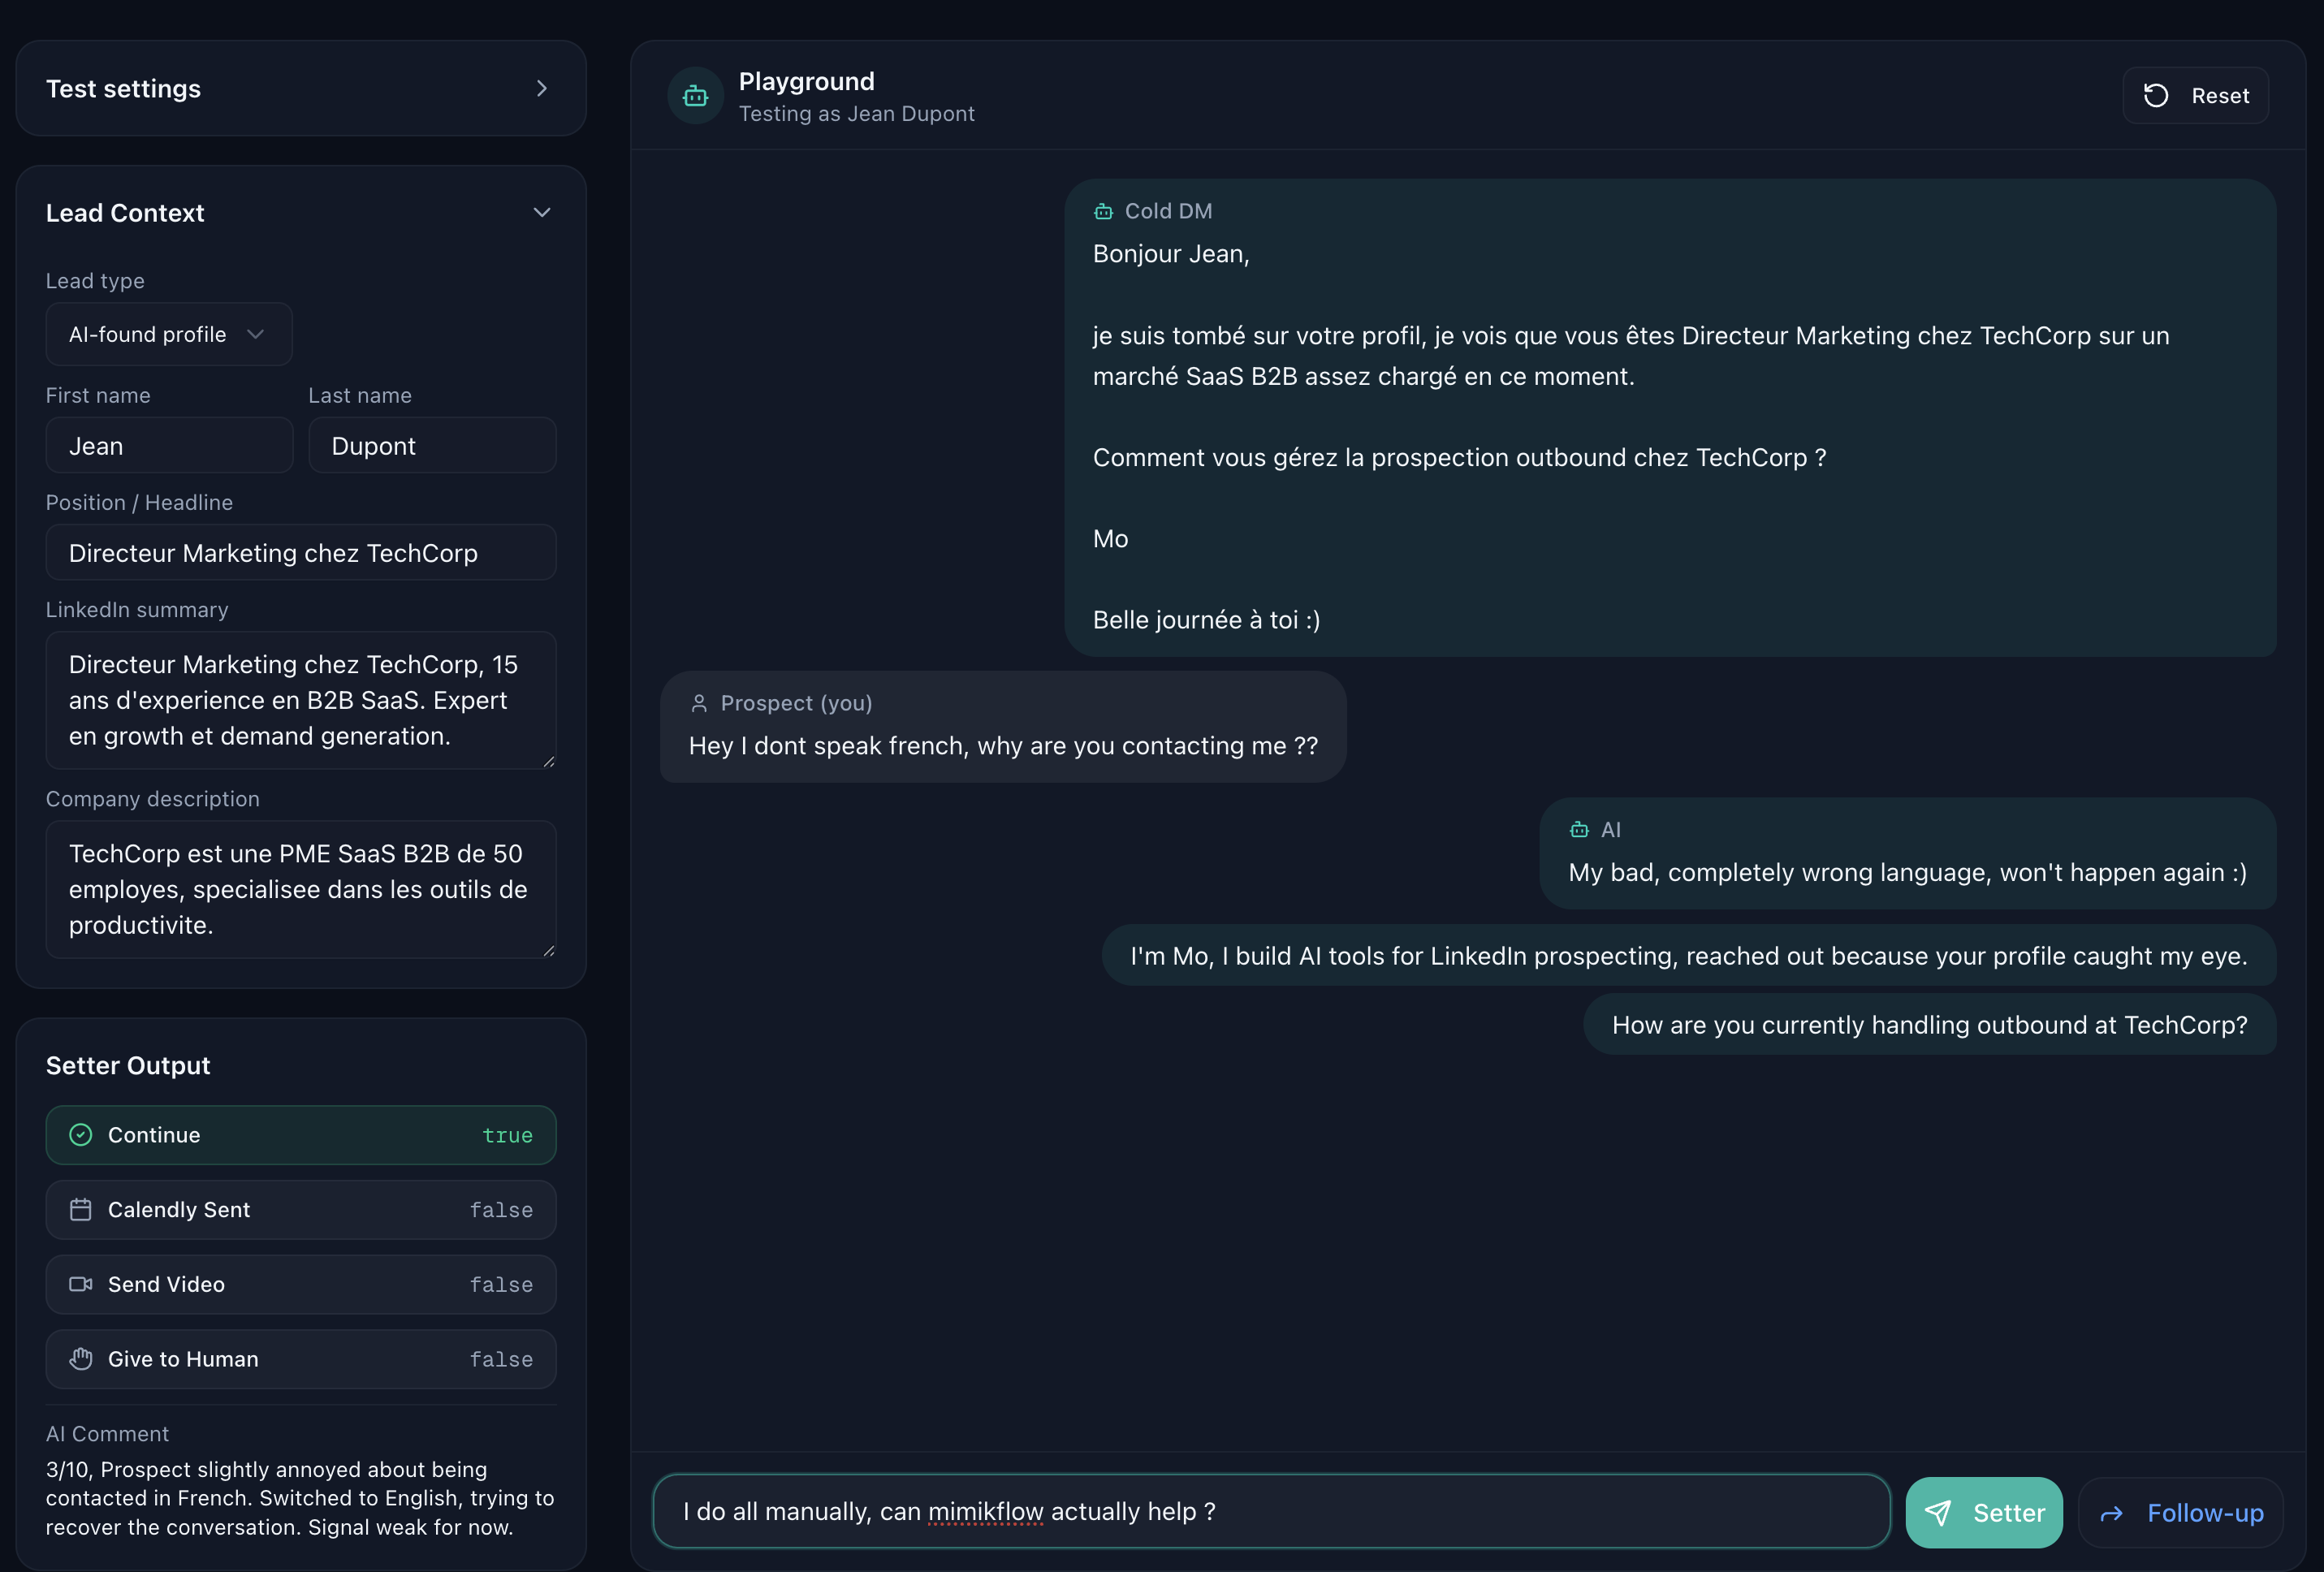The width and height of the screenshot is (2324, 1572).
Task: Click the Continue checkmark circle icon
Action: (81, 1135)
